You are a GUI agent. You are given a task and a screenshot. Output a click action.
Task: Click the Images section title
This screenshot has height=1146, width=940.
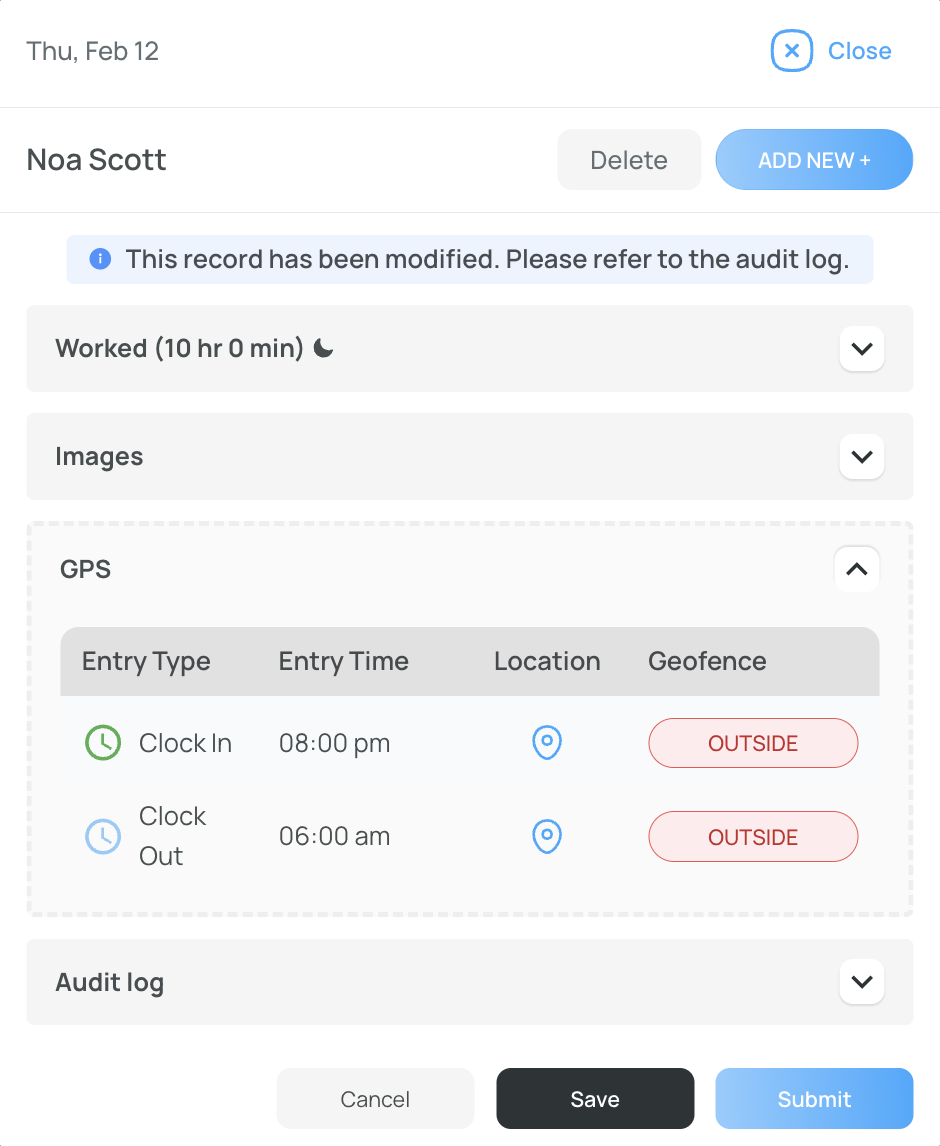99,457
